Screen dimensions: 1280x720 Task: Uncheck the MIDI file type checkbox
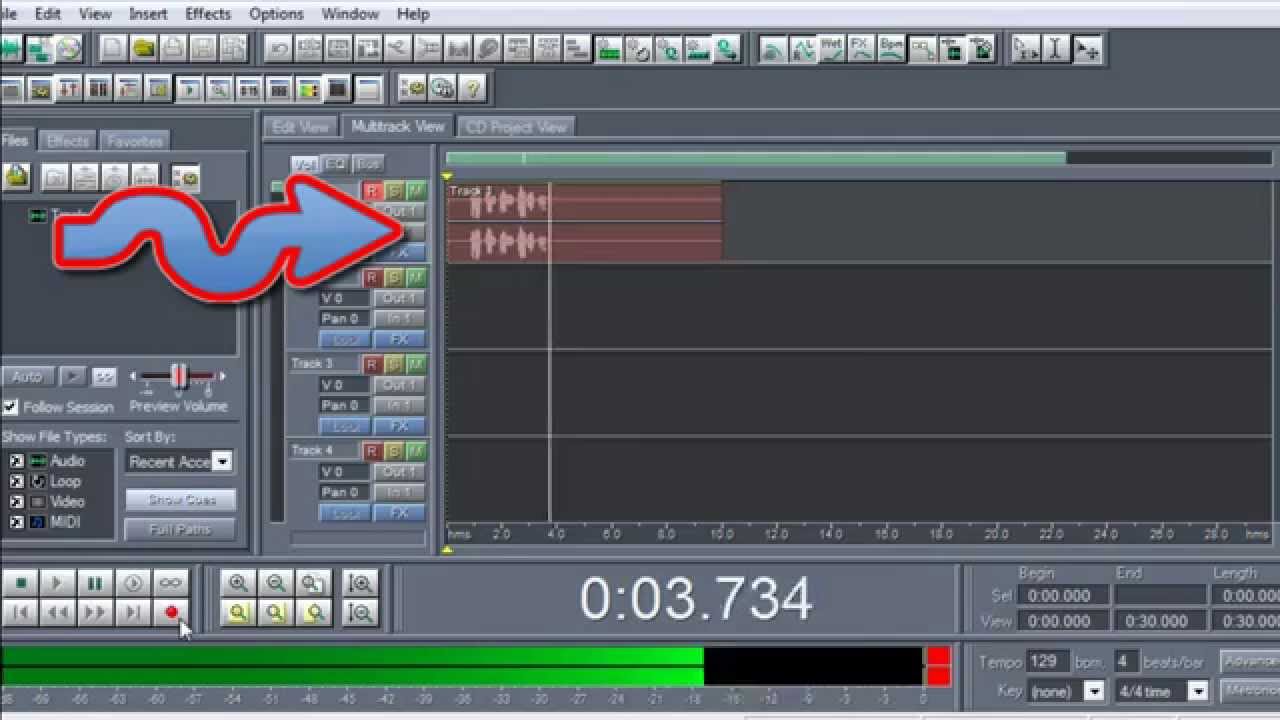click(16, 522)
